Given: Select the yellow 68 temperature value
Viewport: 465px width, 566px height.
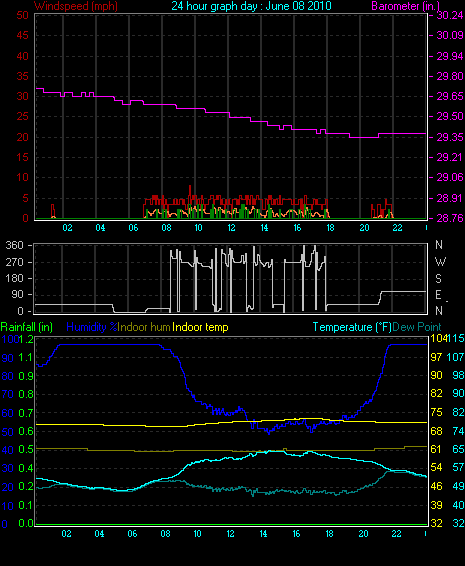Looking at the screenshot, I should click(436, 431).
